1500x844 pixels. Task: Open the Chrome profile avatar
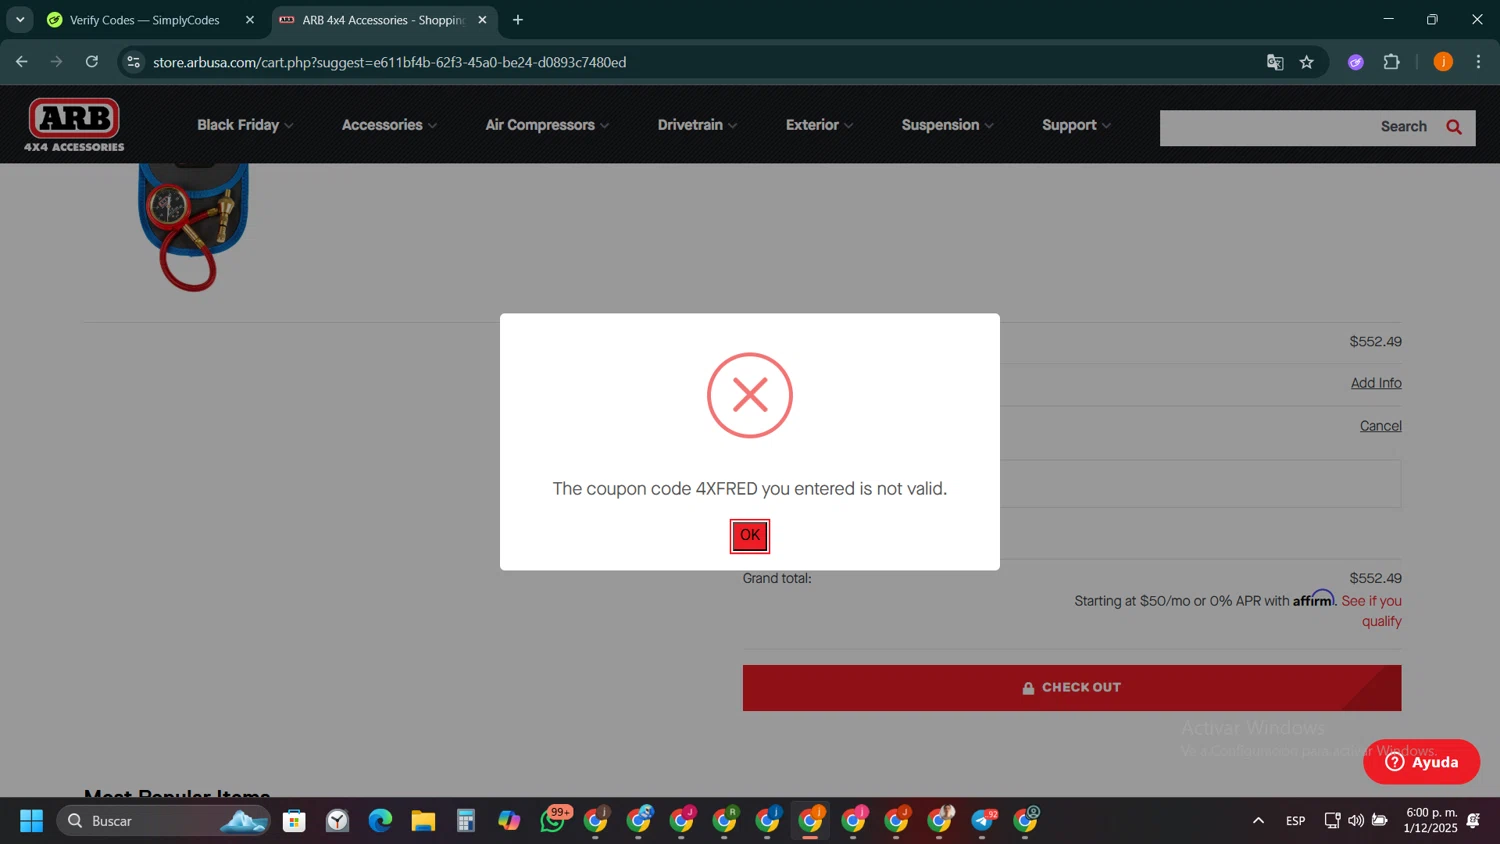point(1443,62)
